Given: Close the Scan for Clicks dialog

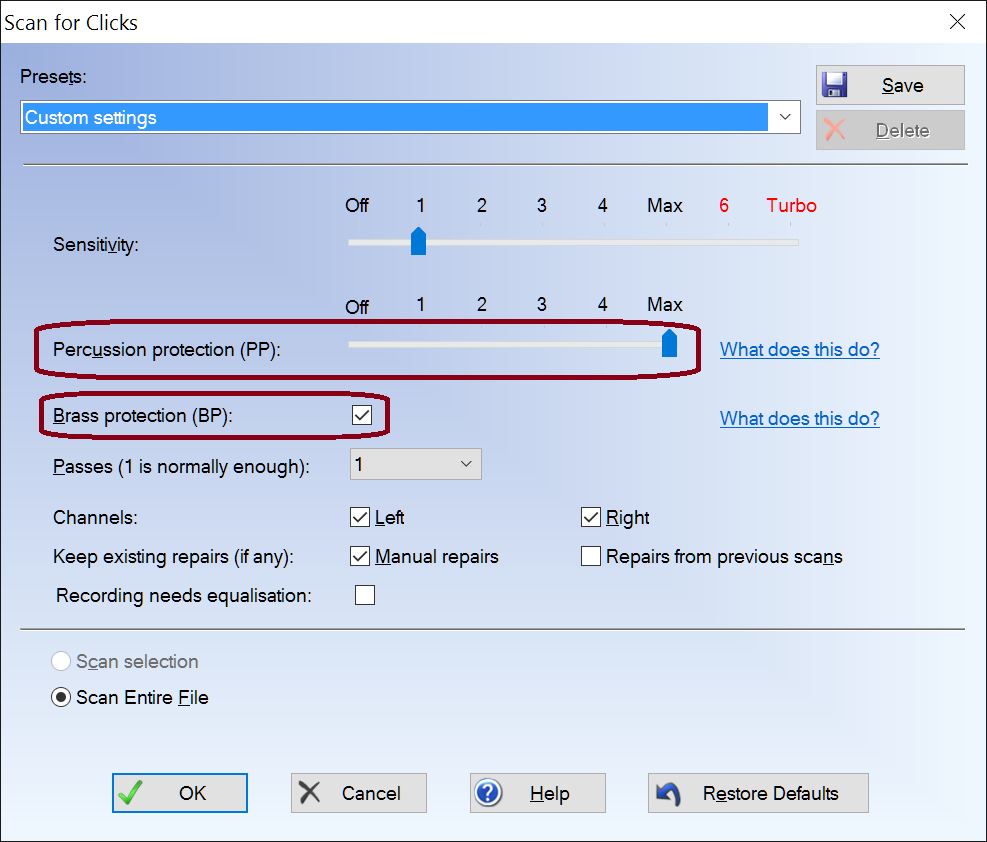Looking at the screenshot, I should tap(957, 22).
